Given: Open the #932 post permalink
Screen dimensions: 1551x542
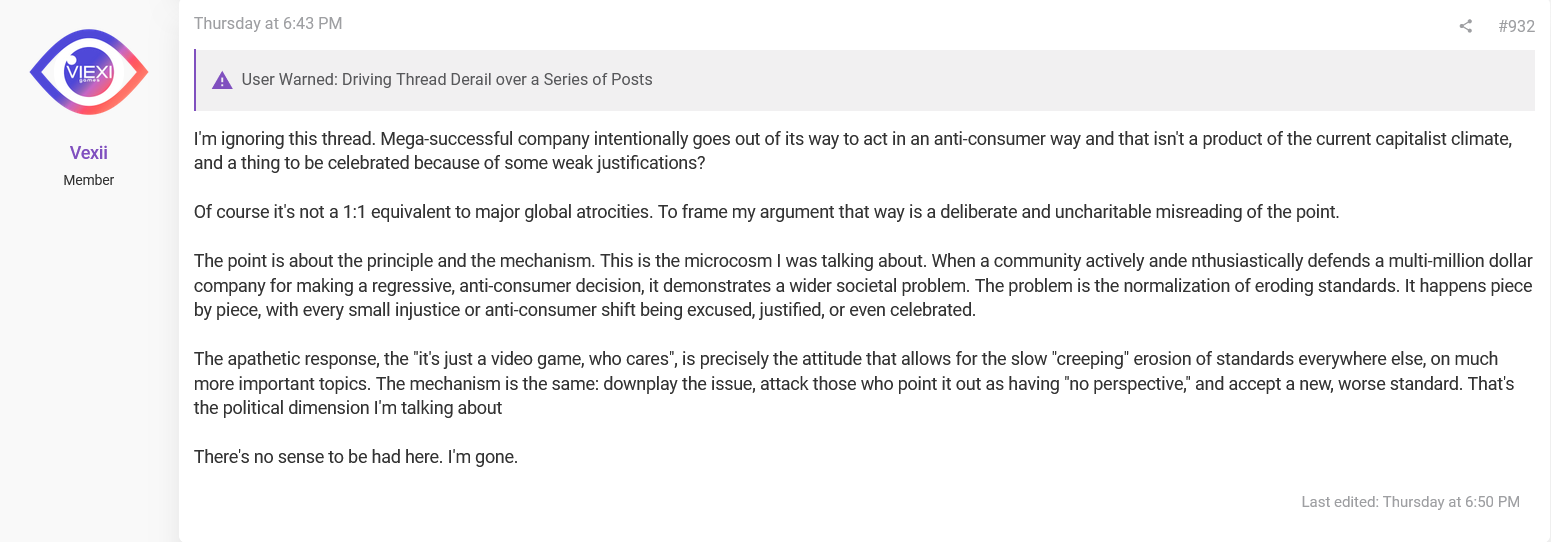Looking at the screenshot, I should click(1516, 26).
